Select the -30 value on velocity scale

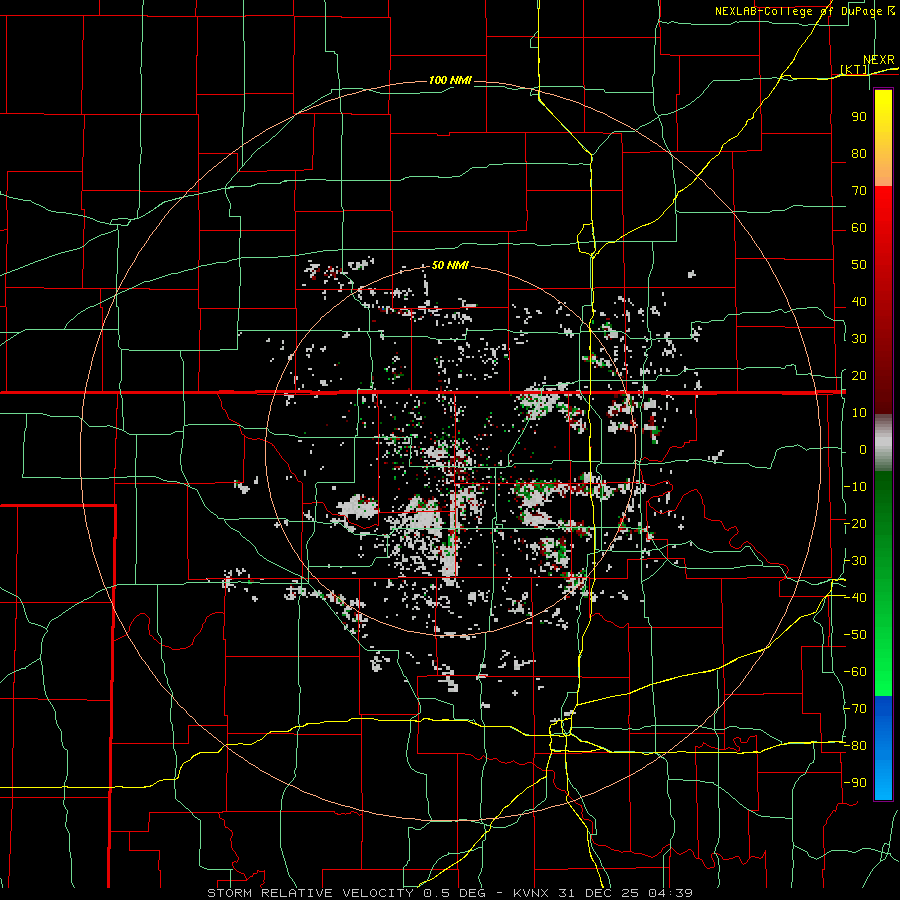tap(855, 561)
